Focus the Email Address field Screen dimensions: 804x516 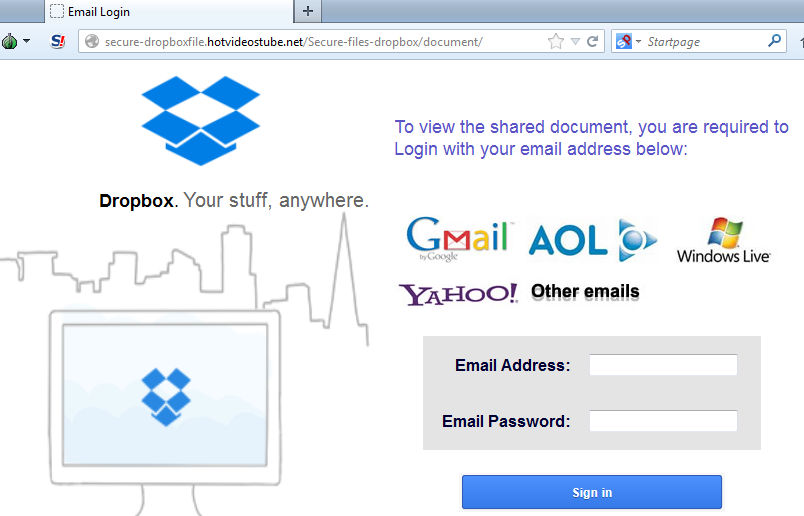point(663,365)
